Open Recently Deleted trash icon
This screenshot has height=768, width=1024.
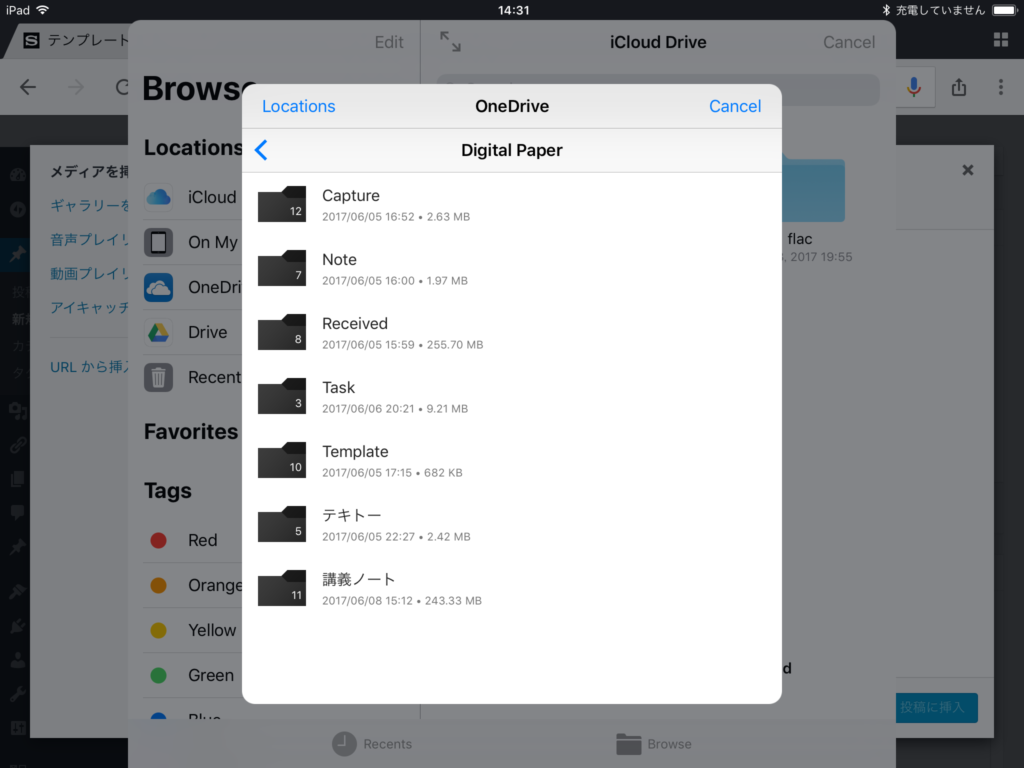(x=159, y=377)
